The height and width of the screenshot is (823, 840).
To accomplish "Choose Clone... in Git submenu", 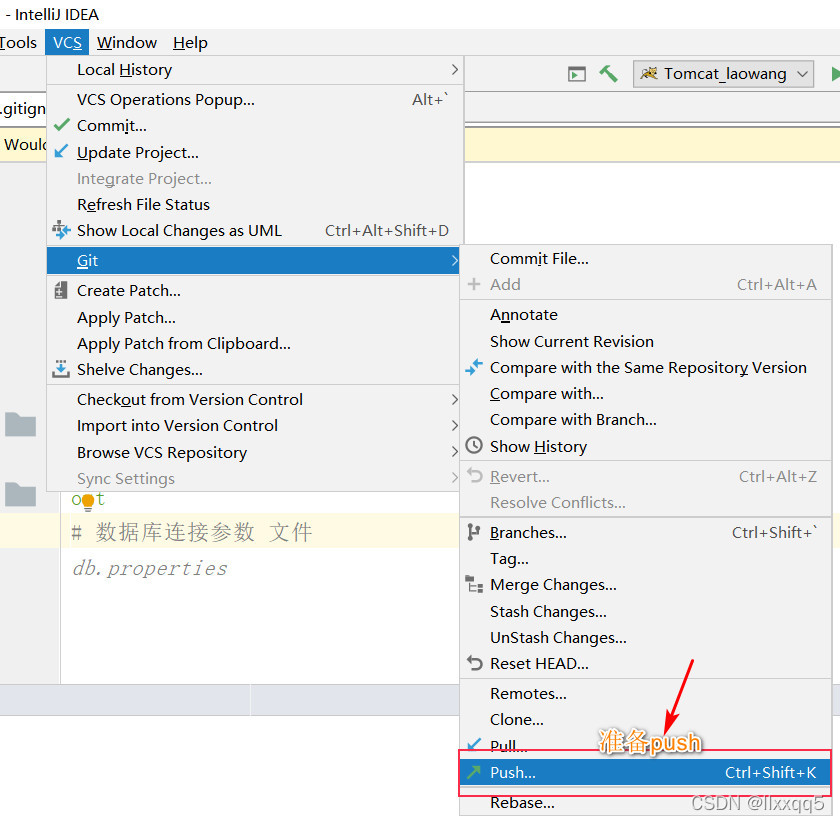I will pos(646,720).
